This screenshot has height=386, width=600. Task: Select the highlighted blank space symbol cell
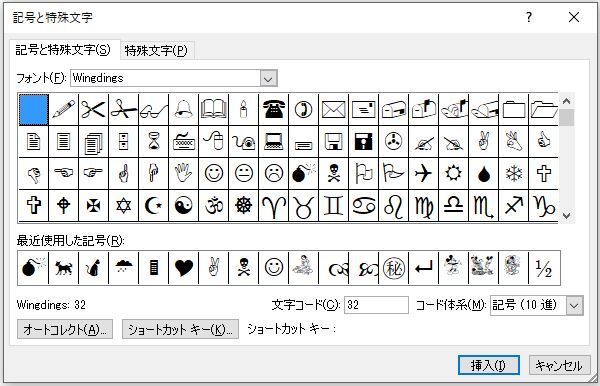[x=34, y=109]
